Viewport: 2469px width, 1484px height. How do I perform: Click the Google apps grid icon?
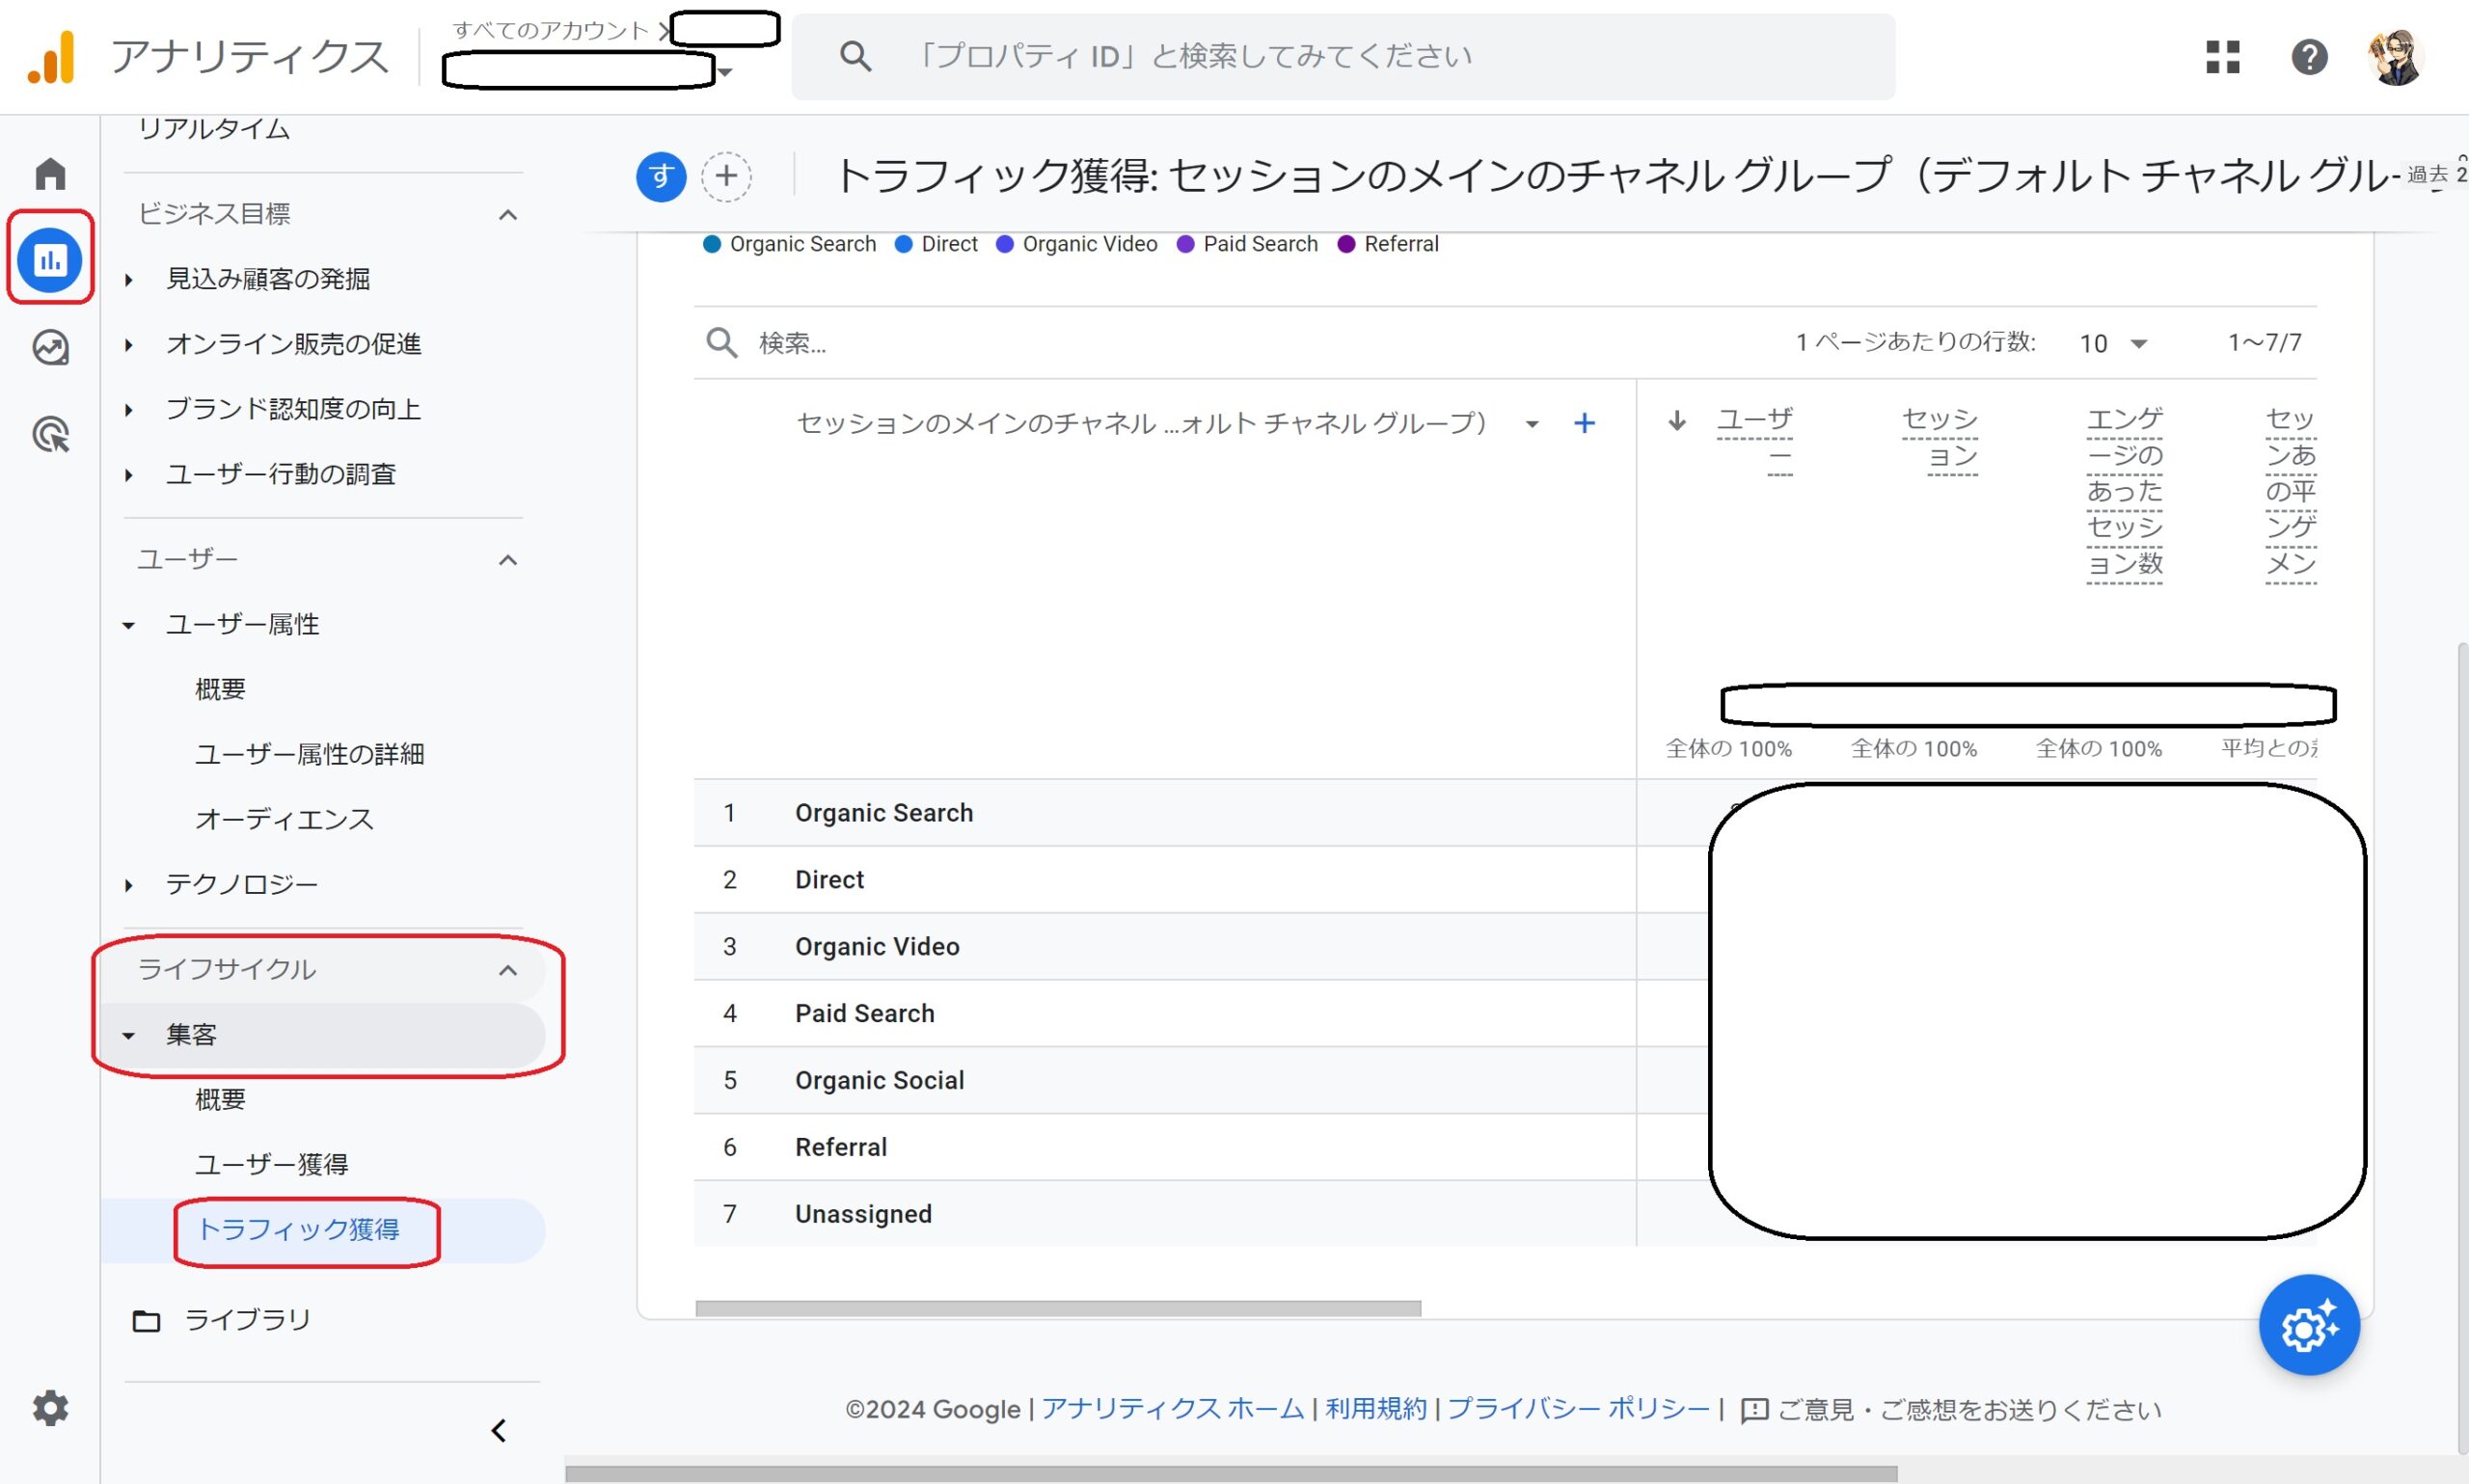pos(2222,57)
